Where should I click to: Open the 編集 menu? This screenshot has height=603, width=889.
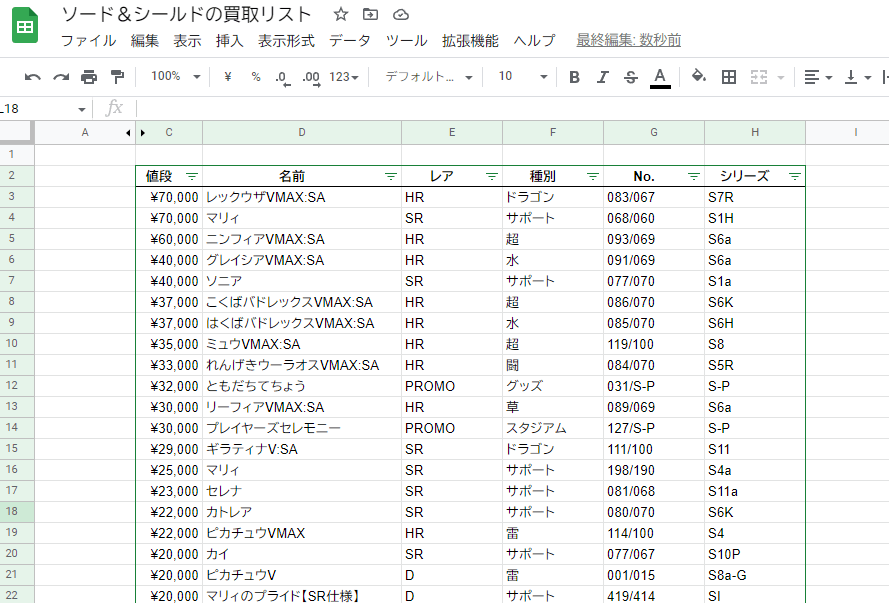[145, 41]
